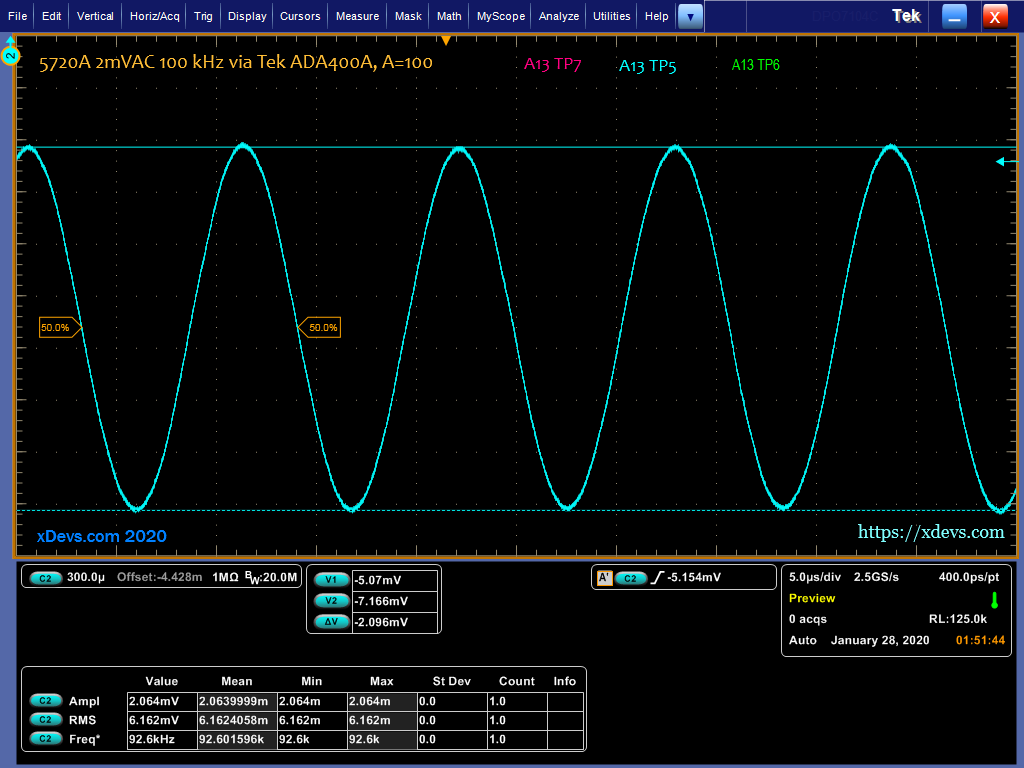Screen dimensions: 1024x768
Task: Click the trigger A badge
Action: pos(605,578)
